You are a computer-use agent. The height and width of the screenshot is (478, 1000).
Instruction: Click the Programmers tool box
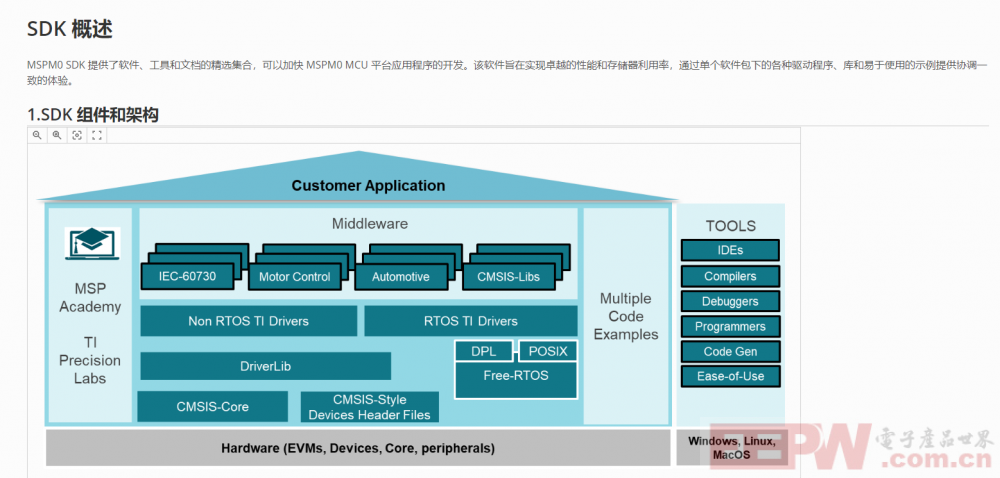click(730, 326)
